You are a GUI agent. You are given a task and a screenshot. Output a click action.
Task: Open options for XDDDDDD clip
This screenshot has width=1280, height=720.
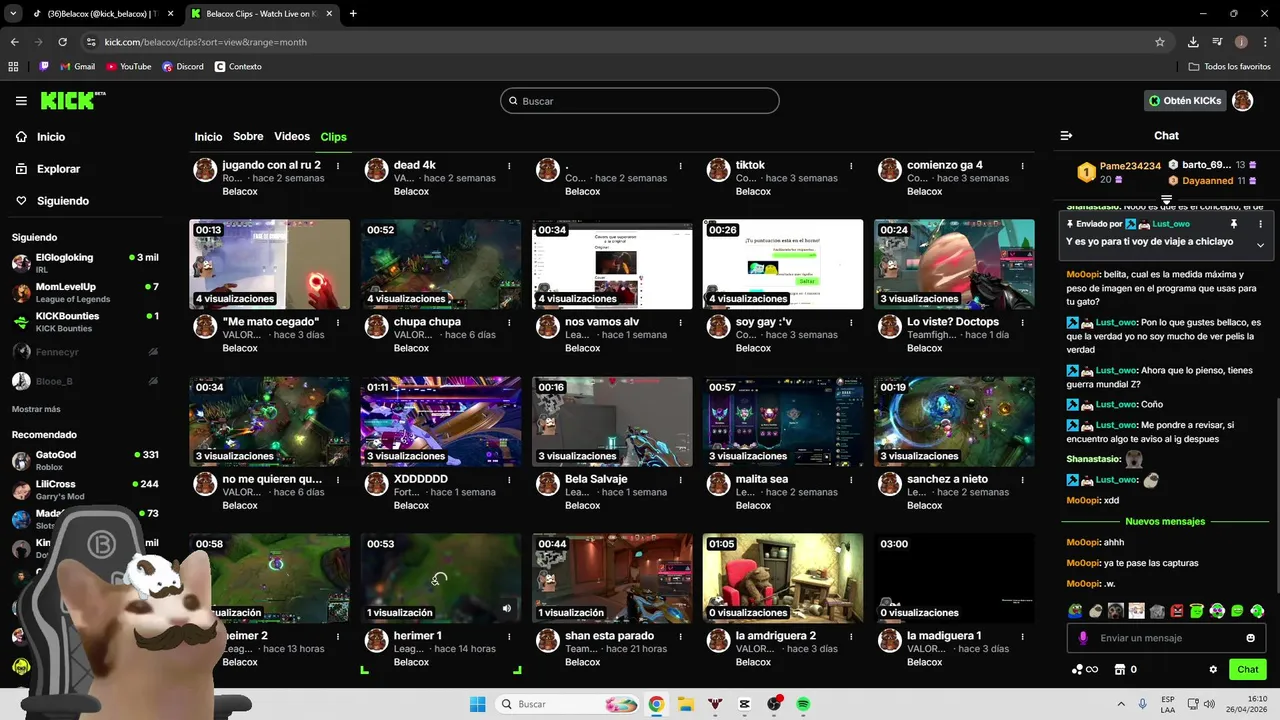[509, 479]
